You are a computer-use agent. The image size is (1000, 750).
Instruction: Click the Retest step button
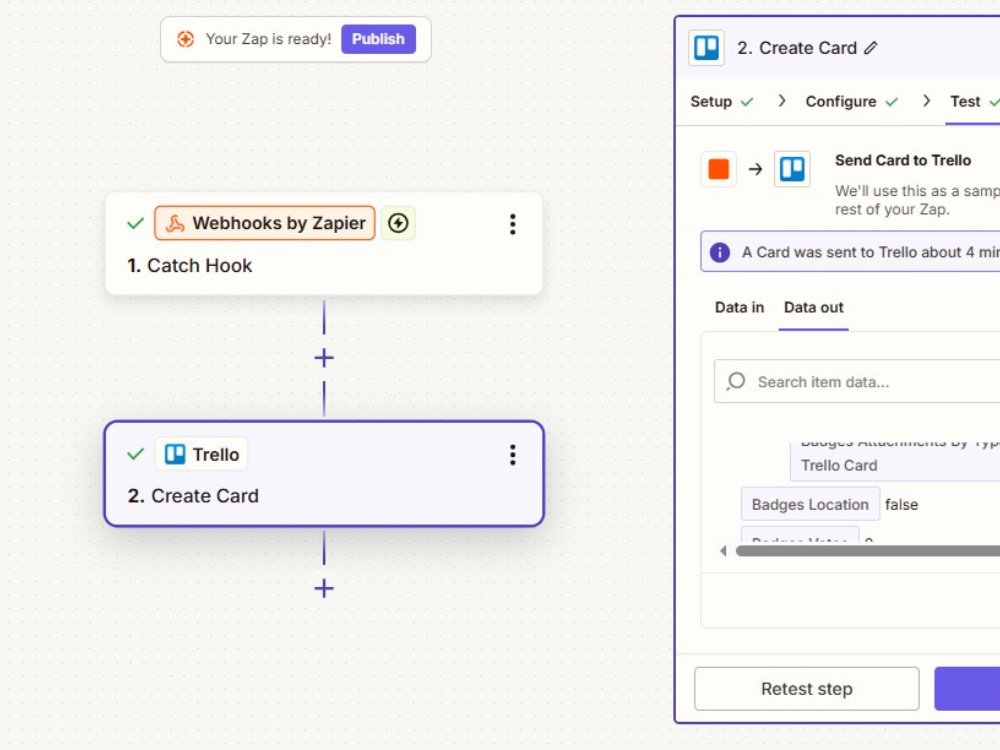(807, 689)
